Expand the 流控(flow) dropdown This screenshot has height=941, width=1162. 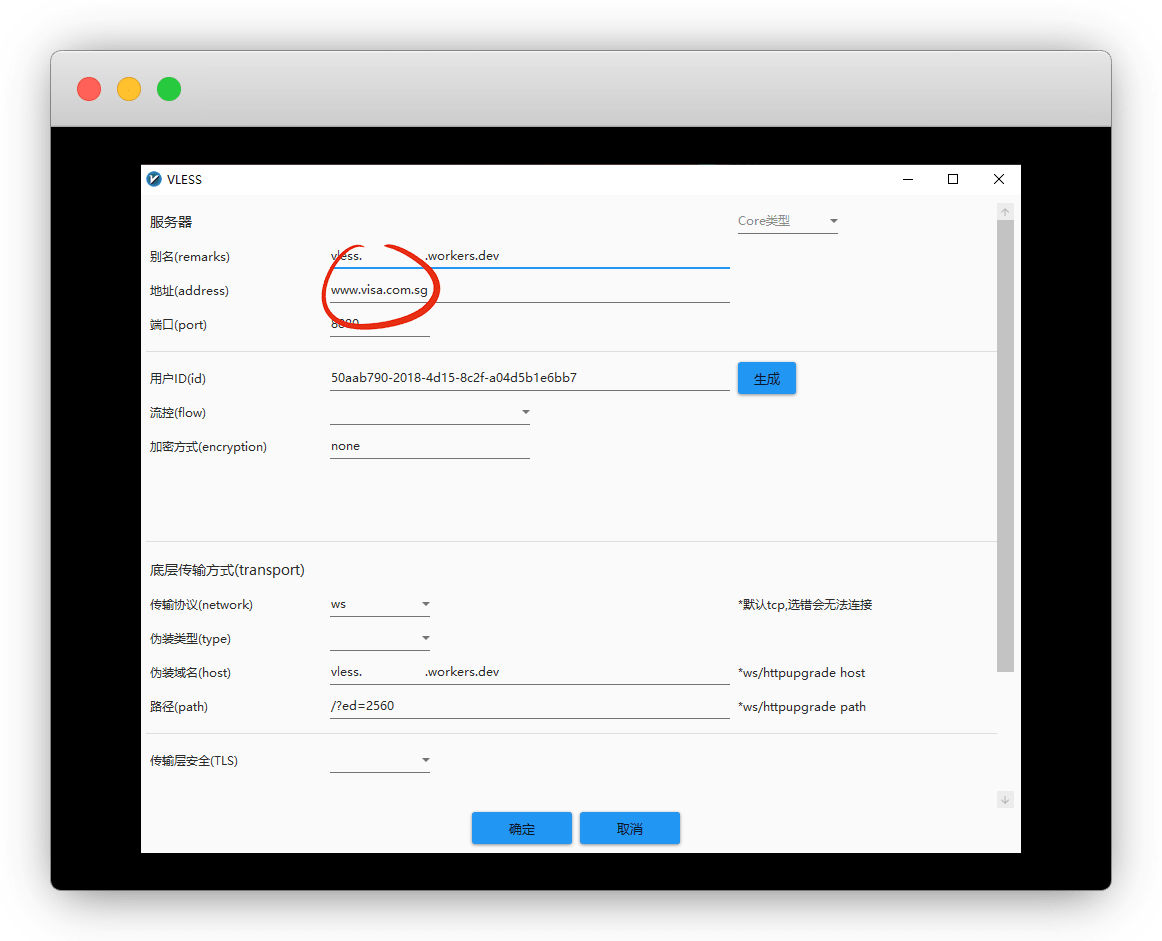click(429, 412)
